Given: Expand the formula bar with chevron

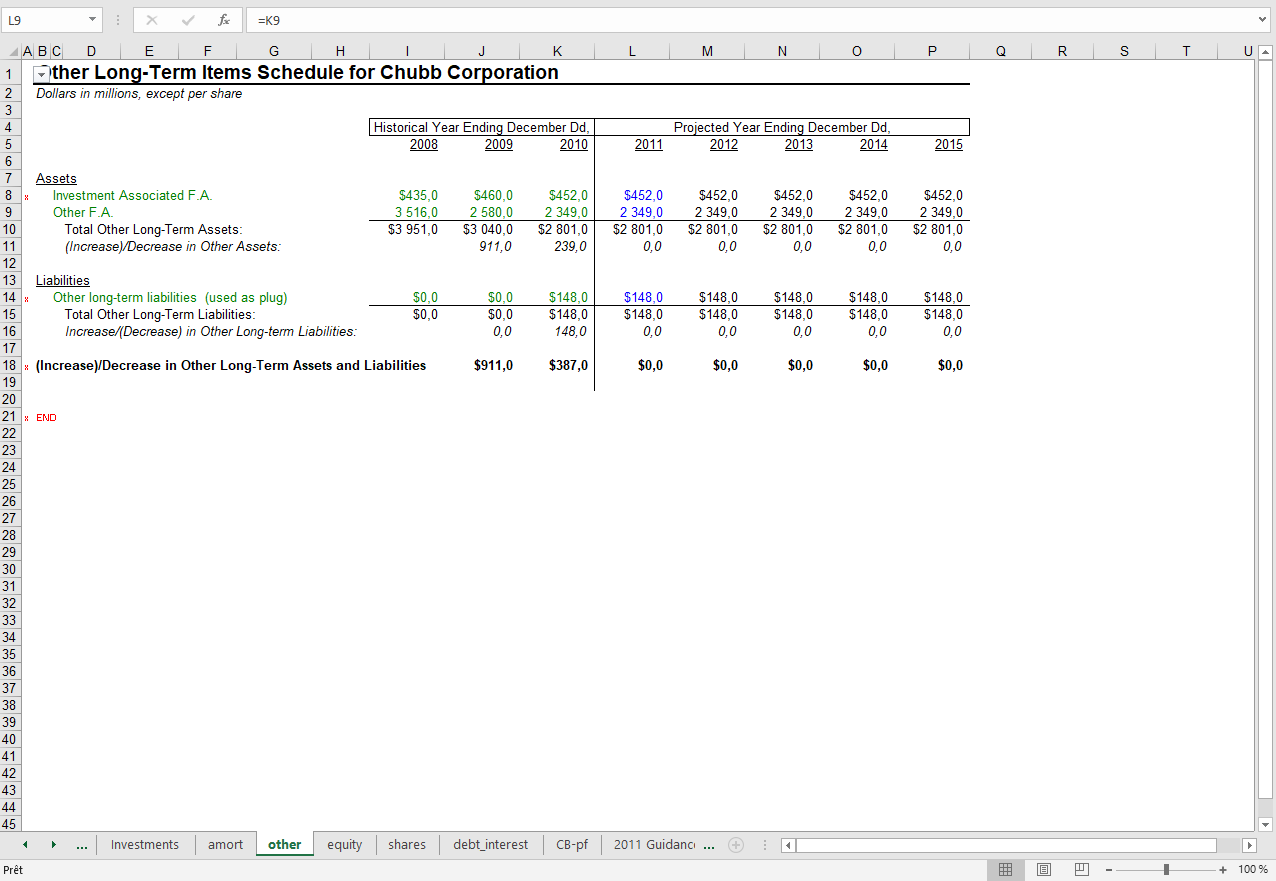Looking at the screenshot, I should click(x=1263, y=19).
